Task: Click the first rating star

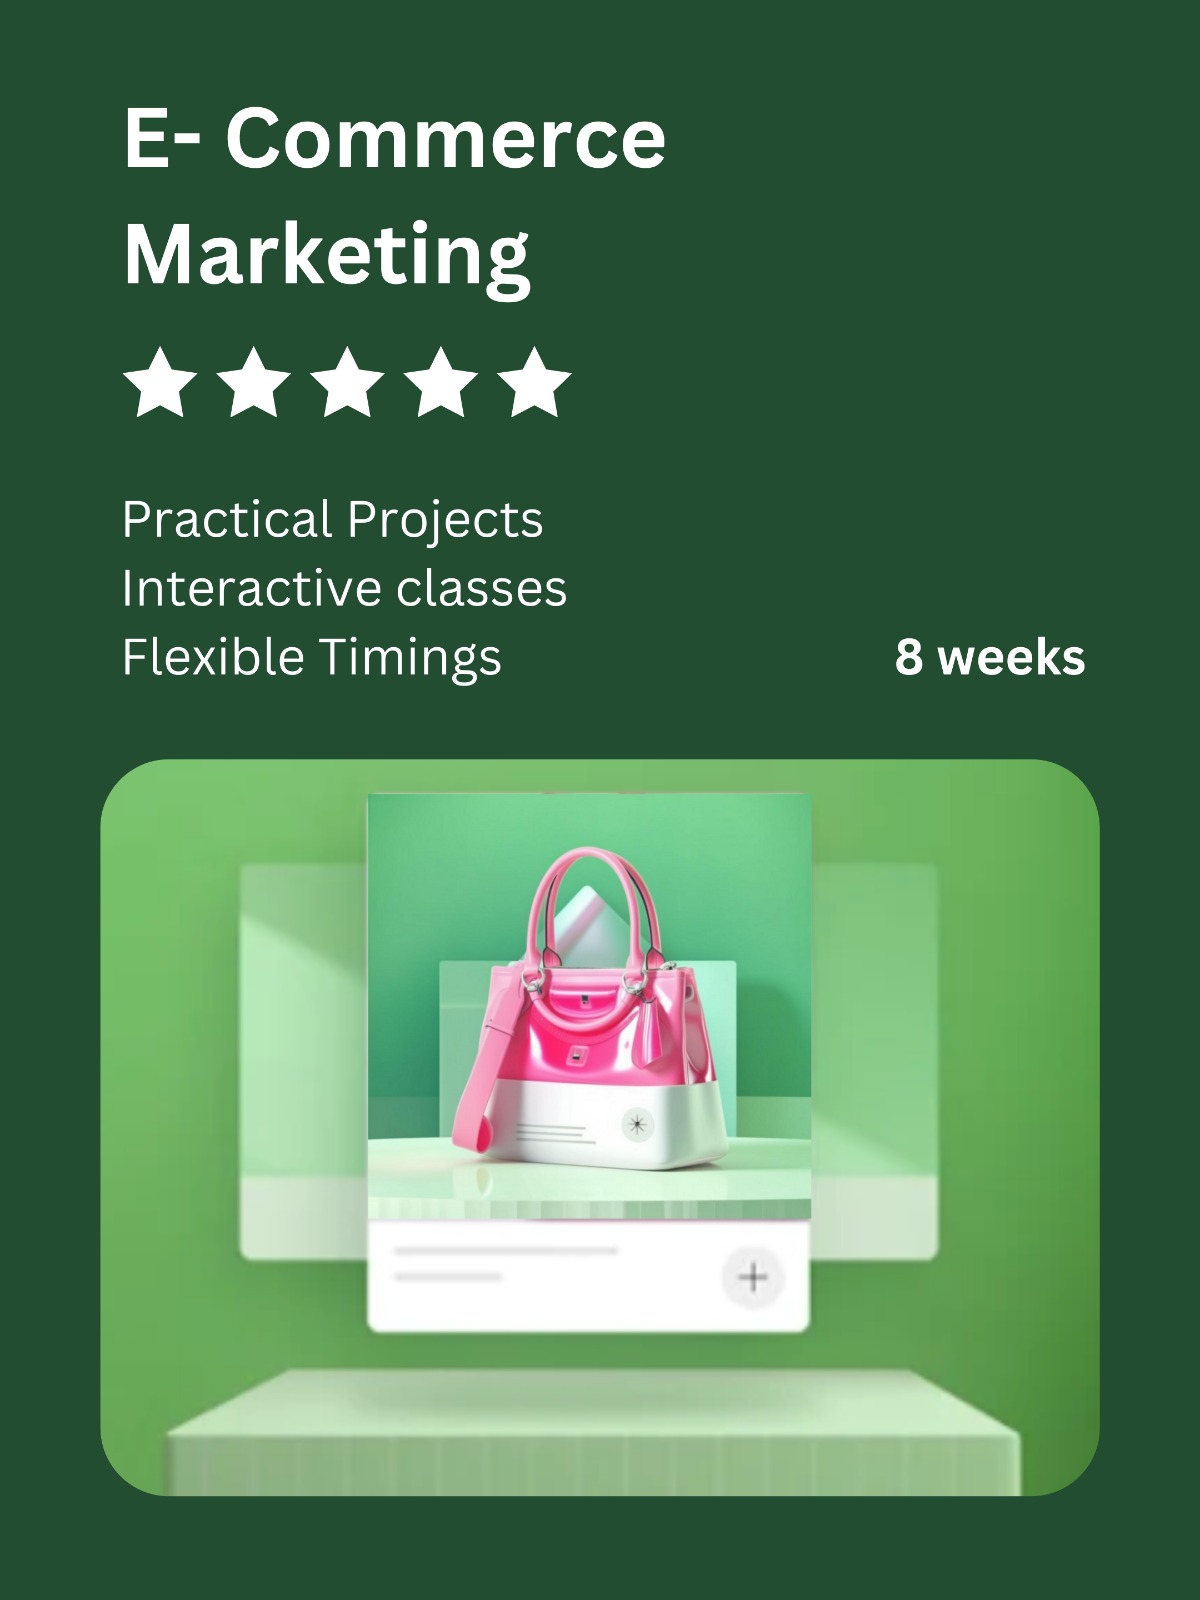Action: 160,382
